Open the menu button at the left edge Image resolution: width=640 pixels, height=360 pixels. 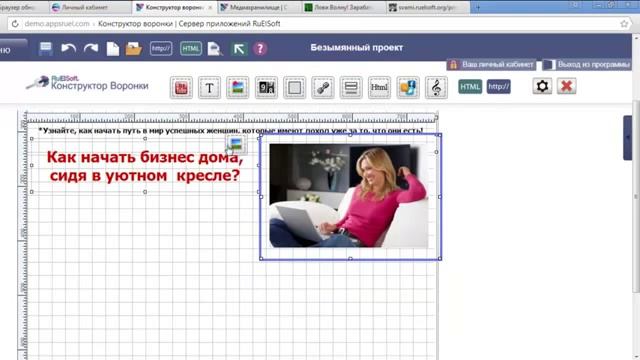pos(12,50)
